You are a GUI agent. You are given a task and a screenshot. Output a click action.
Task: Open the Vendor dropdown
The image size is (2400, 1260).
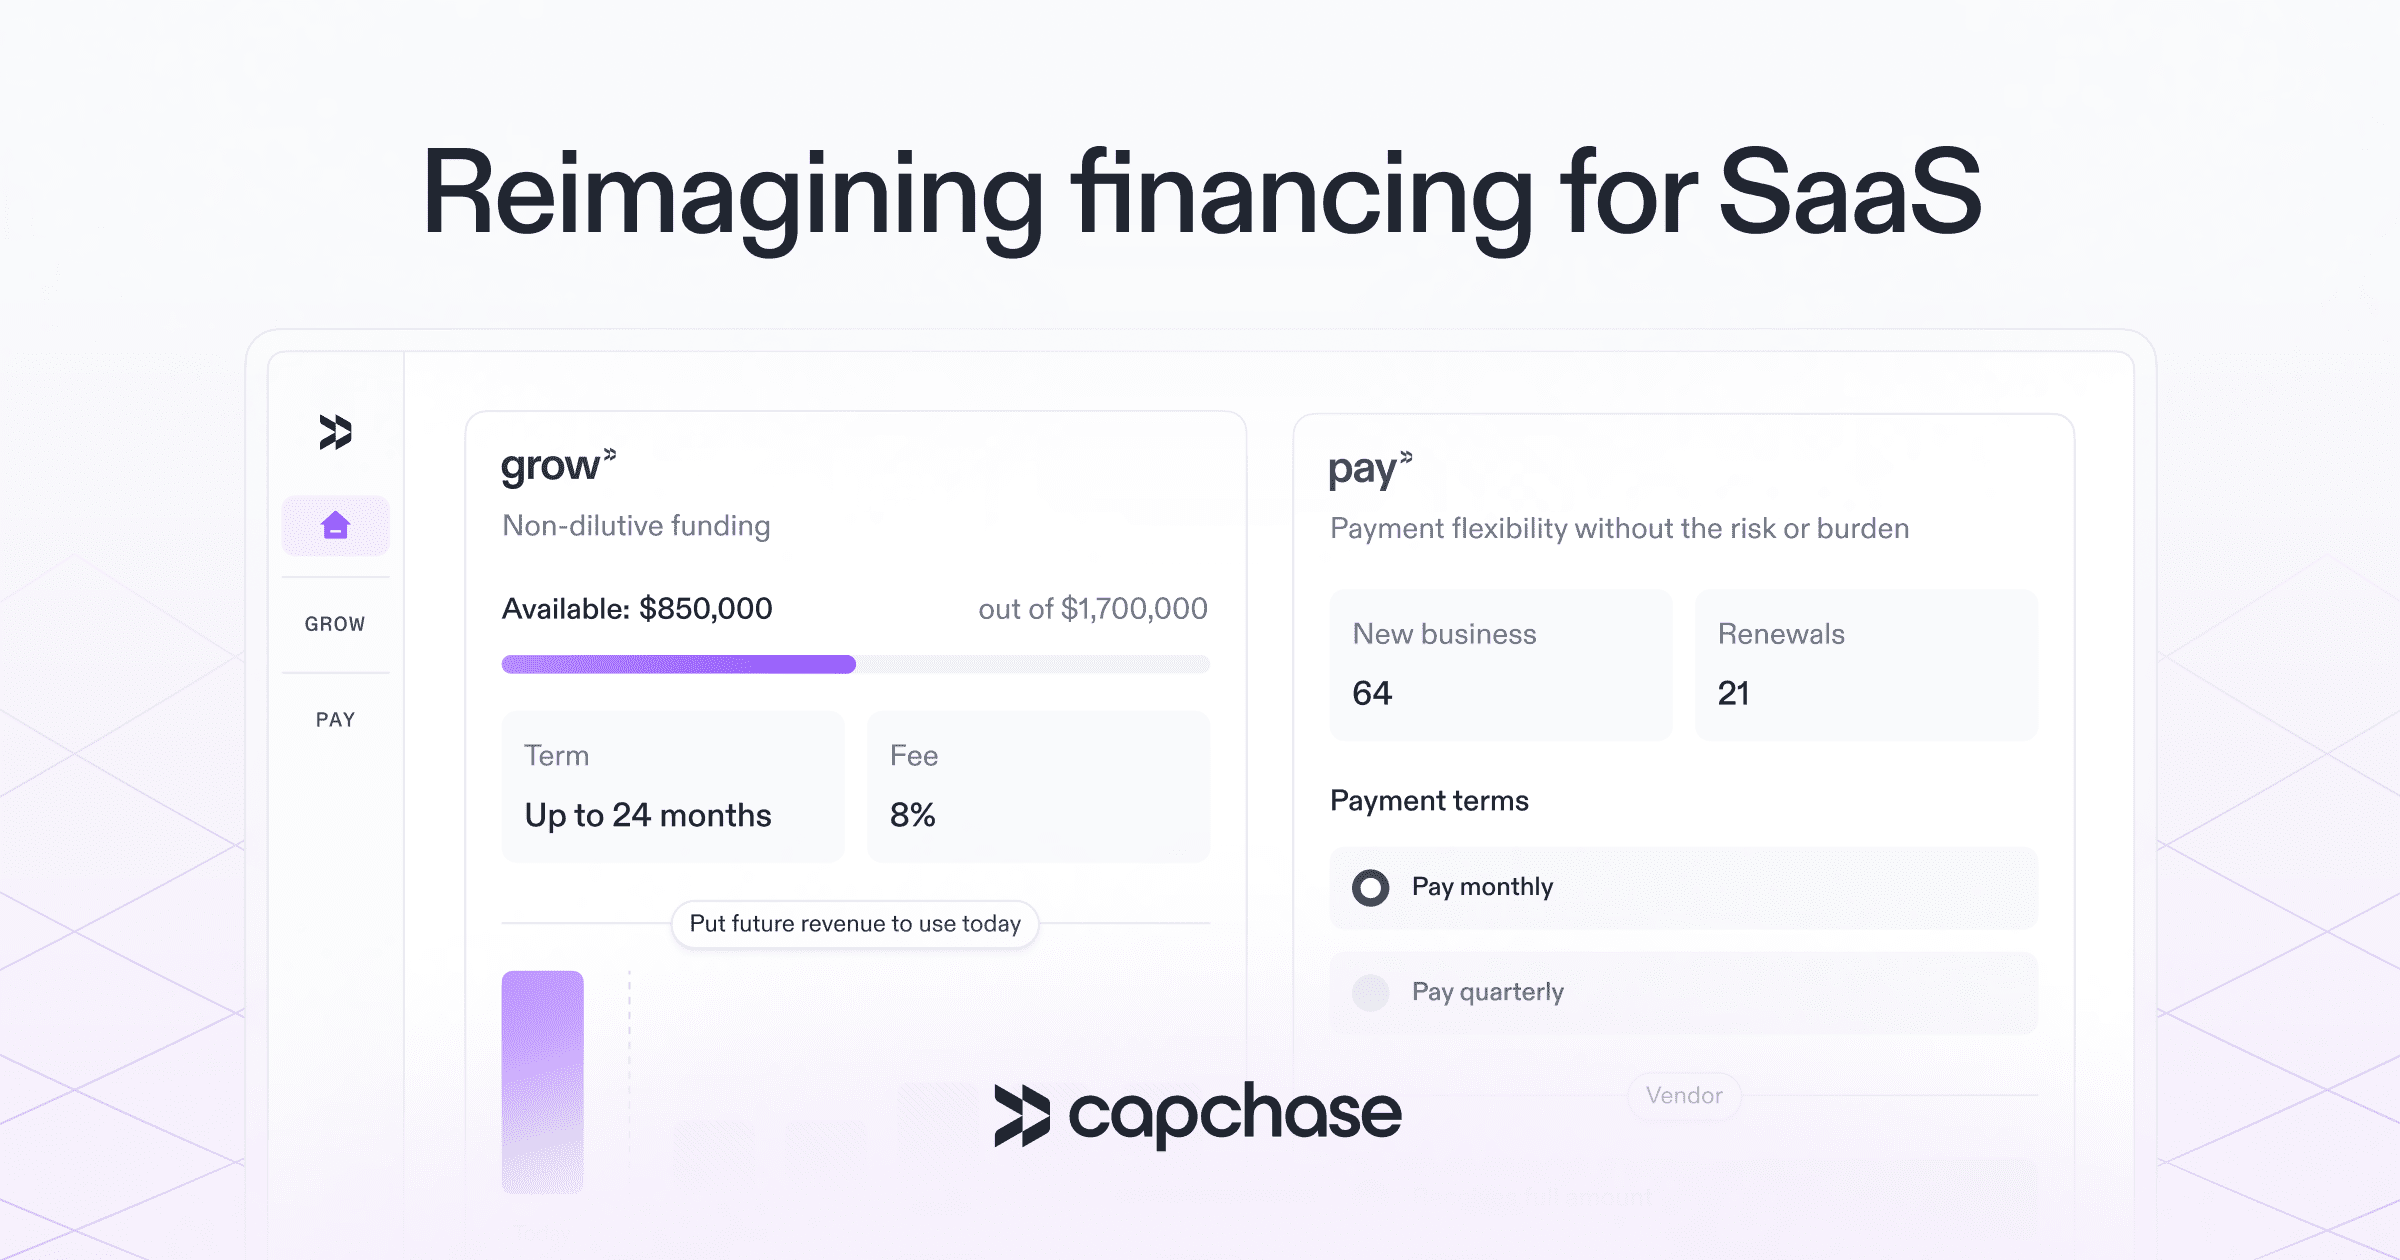[x=1683, y=1096]
